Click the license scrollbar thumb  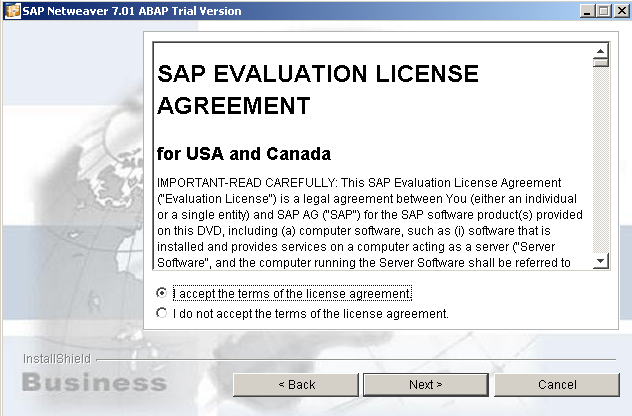[601, 62]
